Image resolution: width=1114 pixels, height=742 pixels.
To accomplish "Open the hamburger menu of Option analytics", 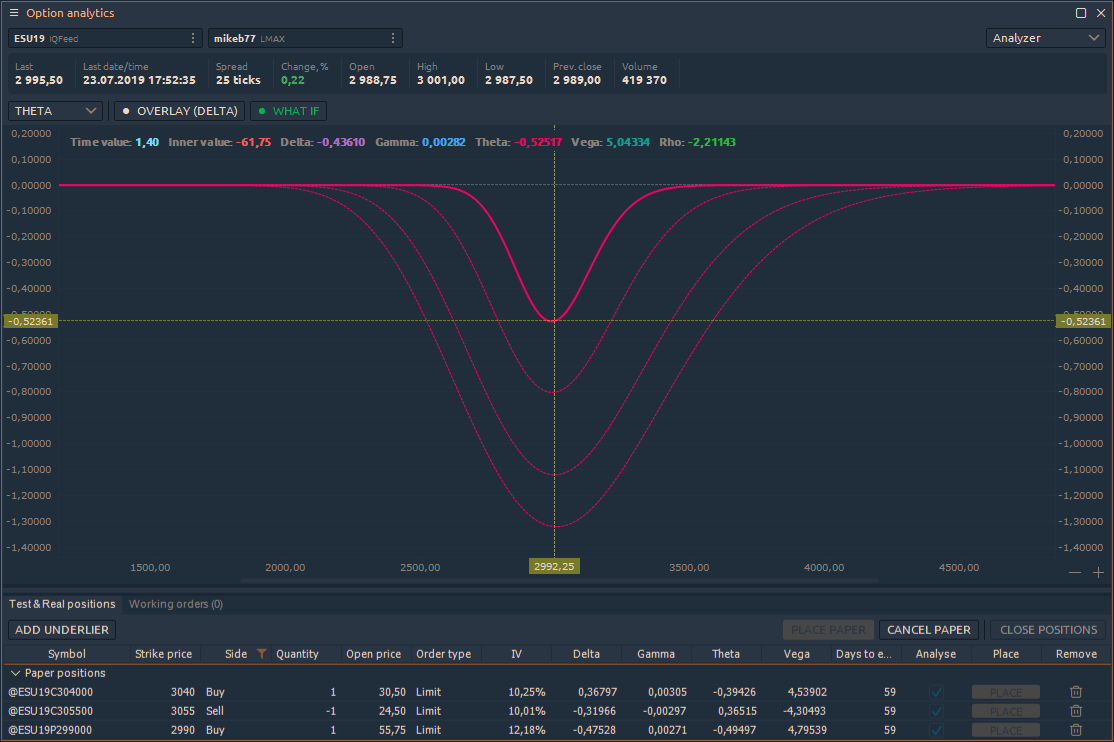I will 13,13.
